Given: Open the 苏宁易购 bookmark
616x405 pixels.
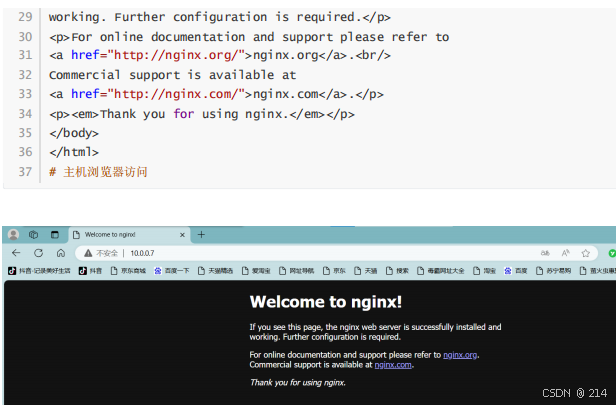Looking at the screenshot, I should click(x=554, y=271).
